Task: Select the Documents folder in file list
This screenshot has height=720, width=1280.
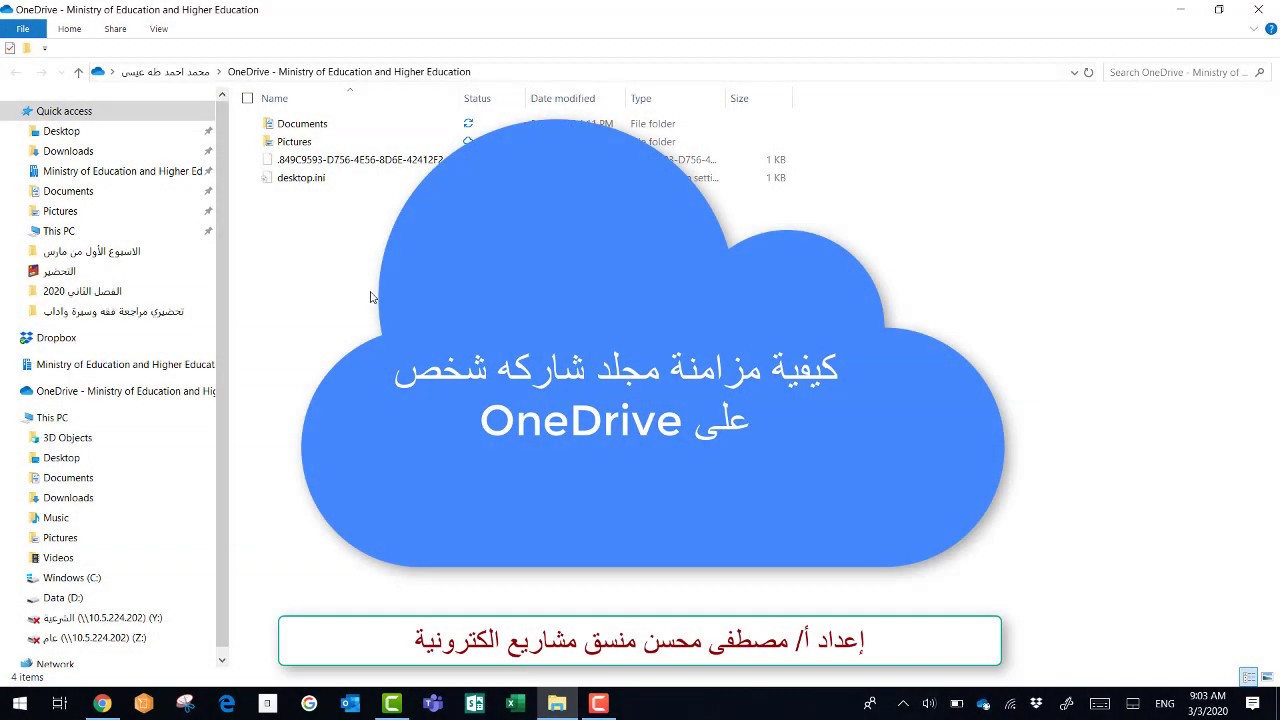Action: pos(302,124)
